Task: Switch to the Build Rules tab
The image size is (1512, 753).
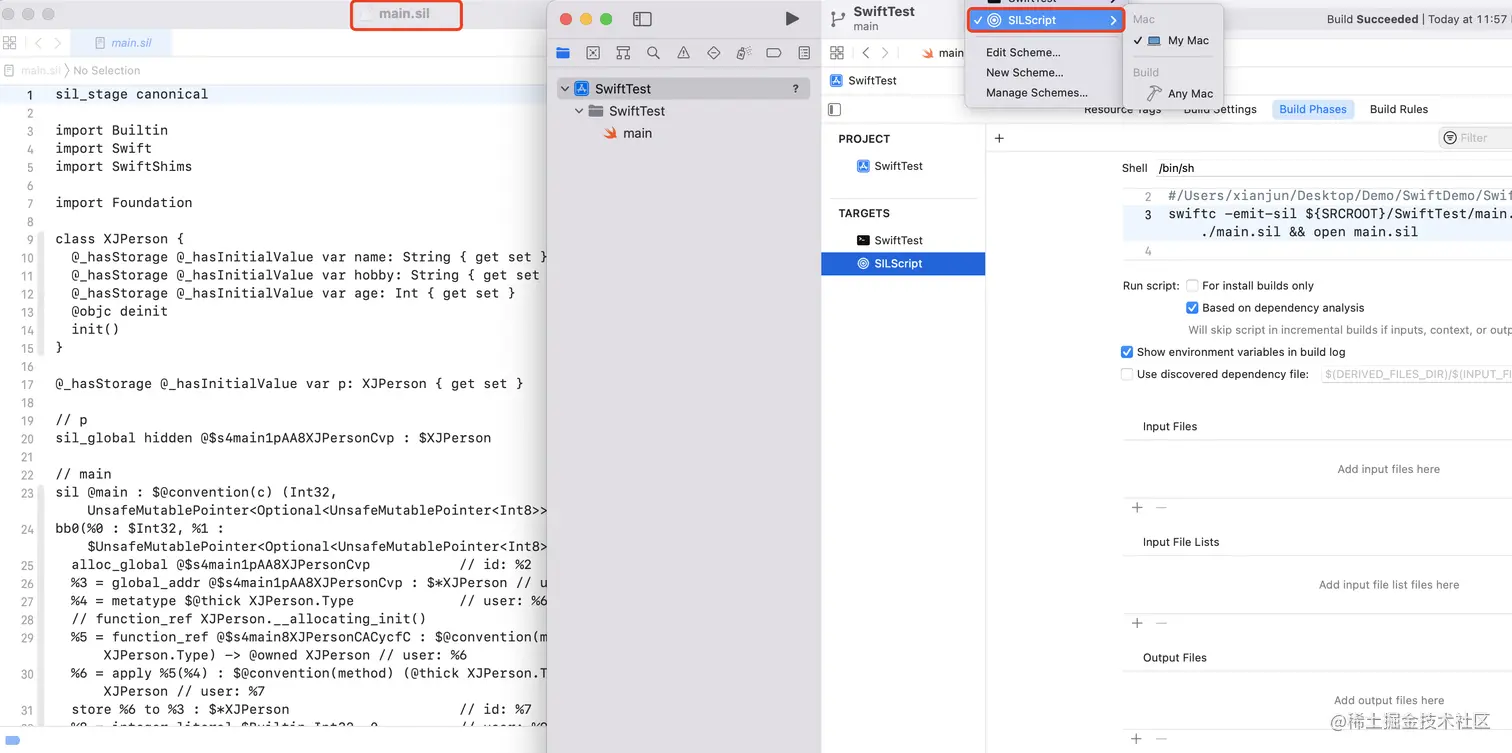Action: (x=1398, y=110)
